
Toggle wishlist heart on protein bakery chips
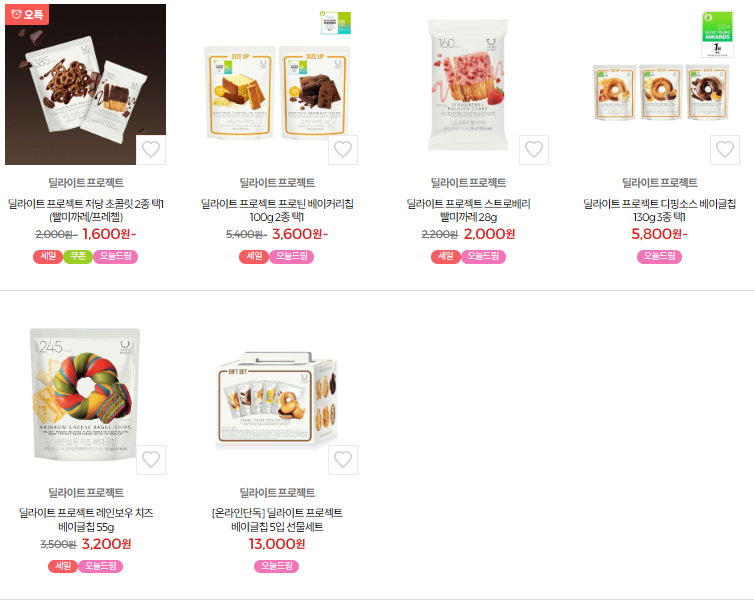[343, 150]
